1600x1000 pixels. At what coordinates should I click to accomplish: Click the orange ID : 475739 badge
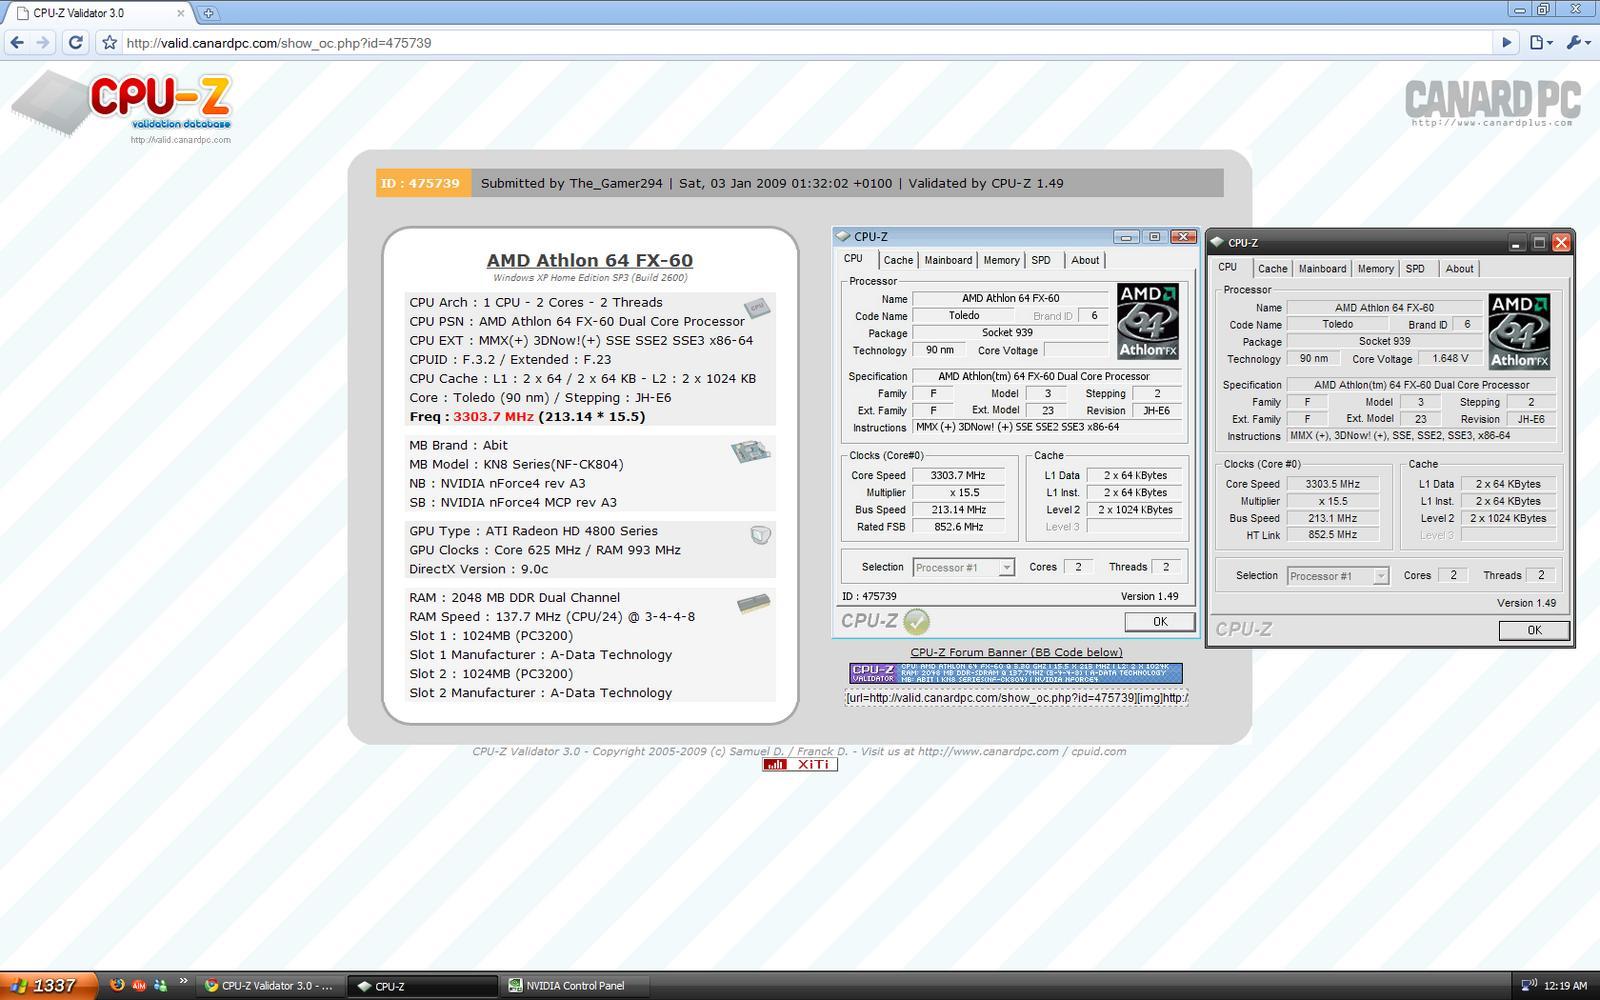(x=423, y=183)
